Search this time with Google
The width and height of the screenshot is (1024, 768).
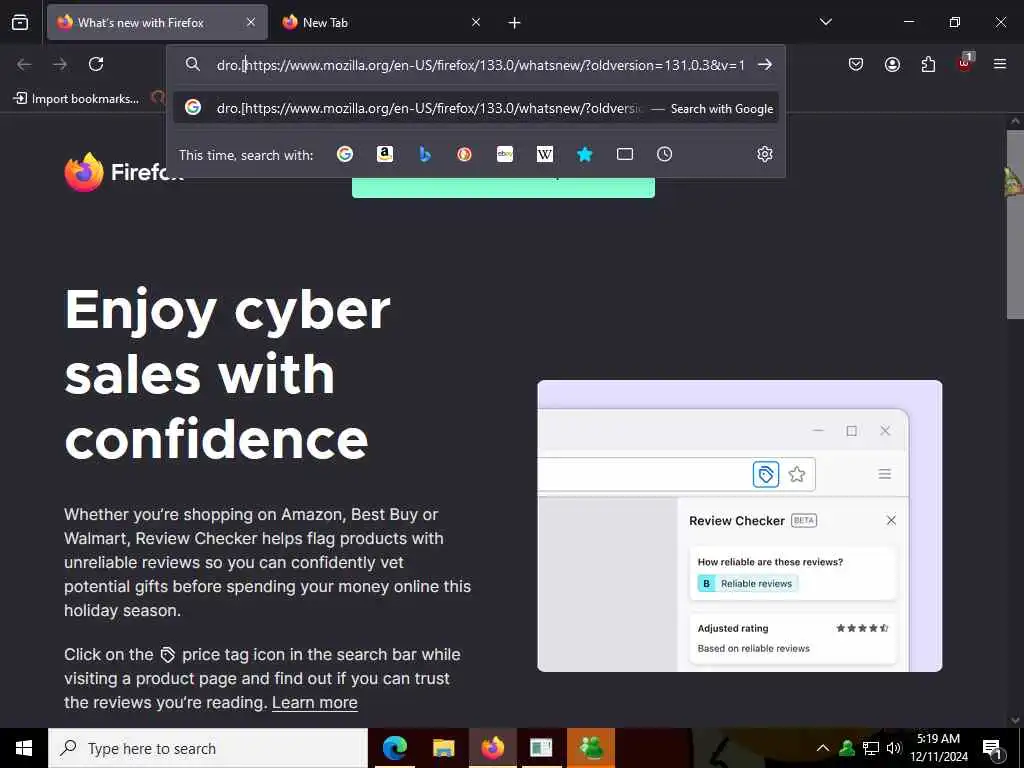coord(345,154)
